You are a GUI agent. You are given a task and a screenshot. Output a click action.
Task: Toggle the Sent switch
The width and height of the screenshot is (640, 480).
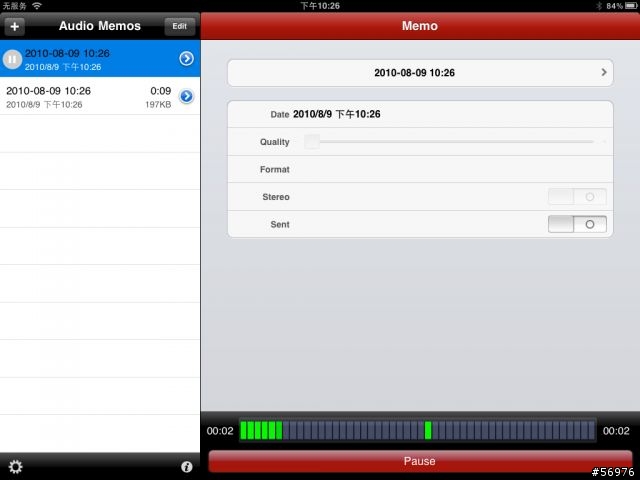pos(577,224)
